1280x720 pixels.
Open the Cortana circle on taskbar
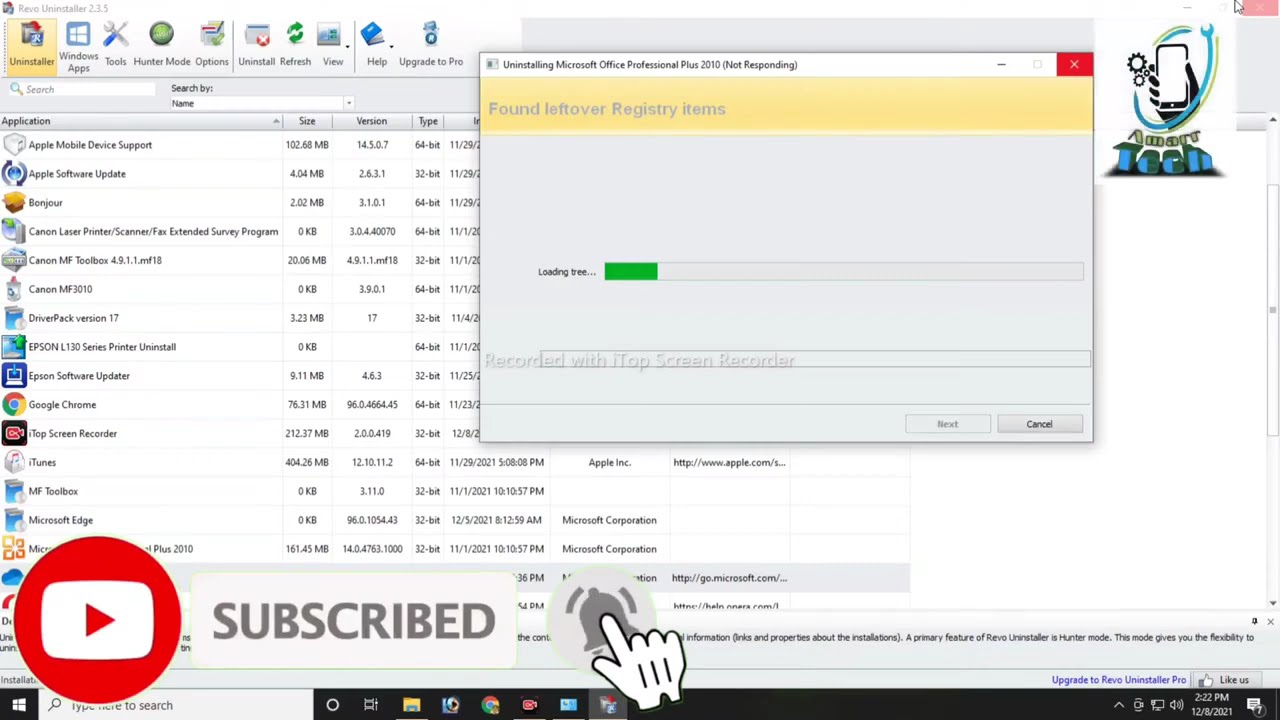click(x=332, y=705)
